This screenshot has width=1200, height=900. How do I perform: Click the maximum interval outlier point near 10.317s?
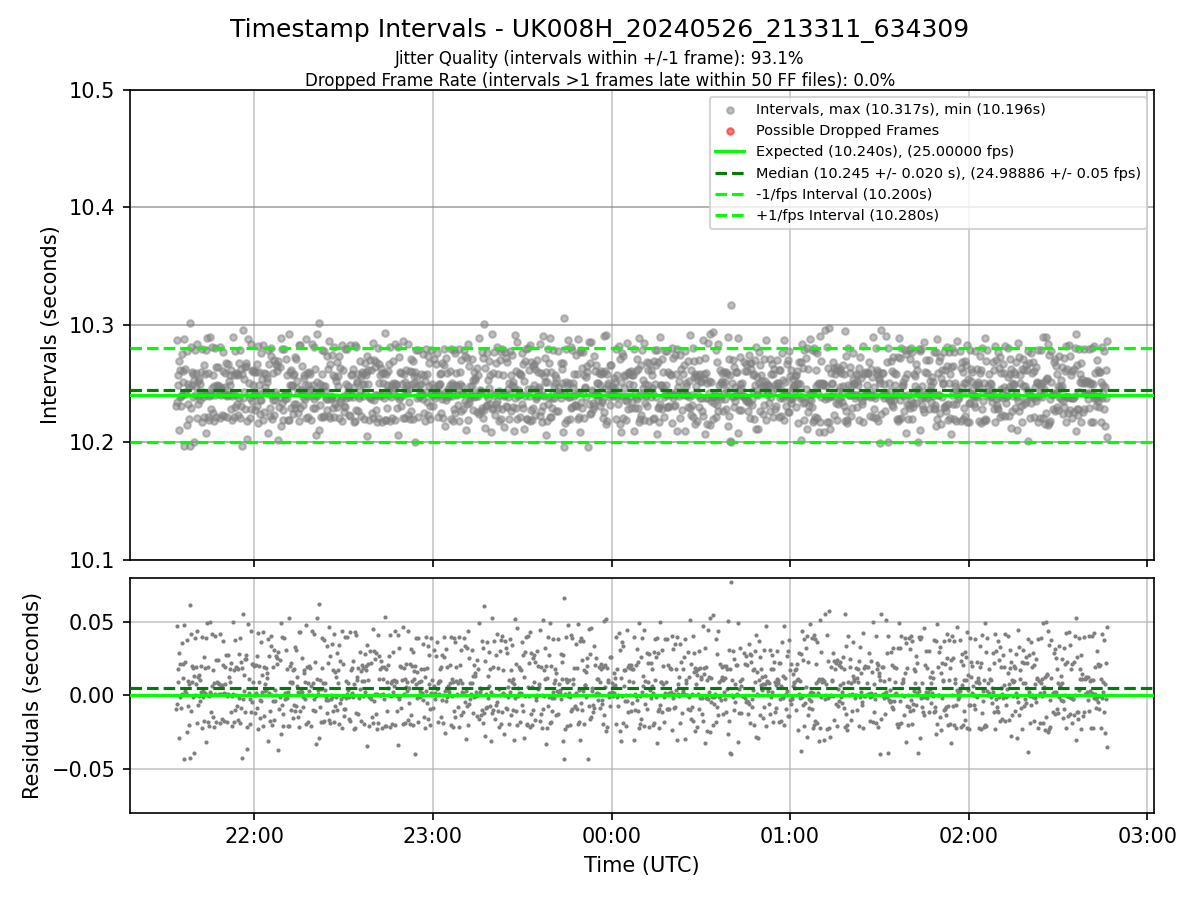point(731,305)
